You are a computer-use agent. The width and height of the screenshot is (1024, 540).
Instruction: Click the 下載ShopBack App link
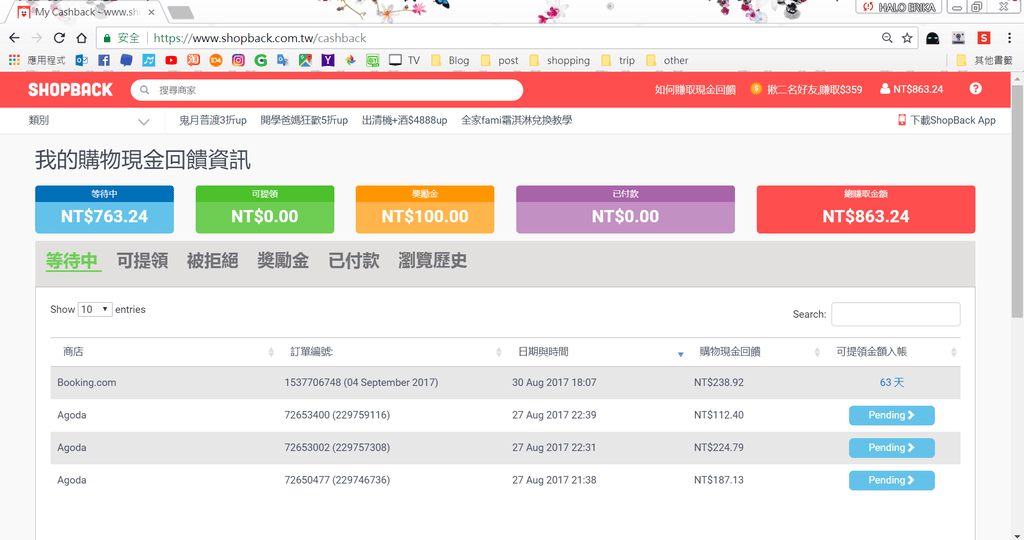pos(946,120)
